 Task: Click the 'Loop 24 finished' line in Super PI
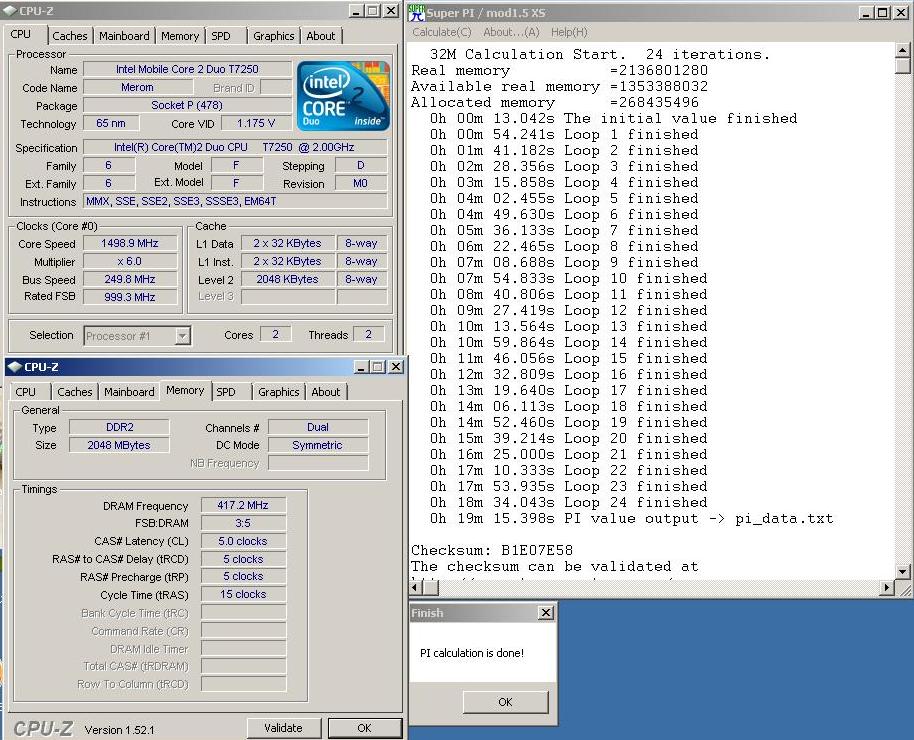point(568,503)
